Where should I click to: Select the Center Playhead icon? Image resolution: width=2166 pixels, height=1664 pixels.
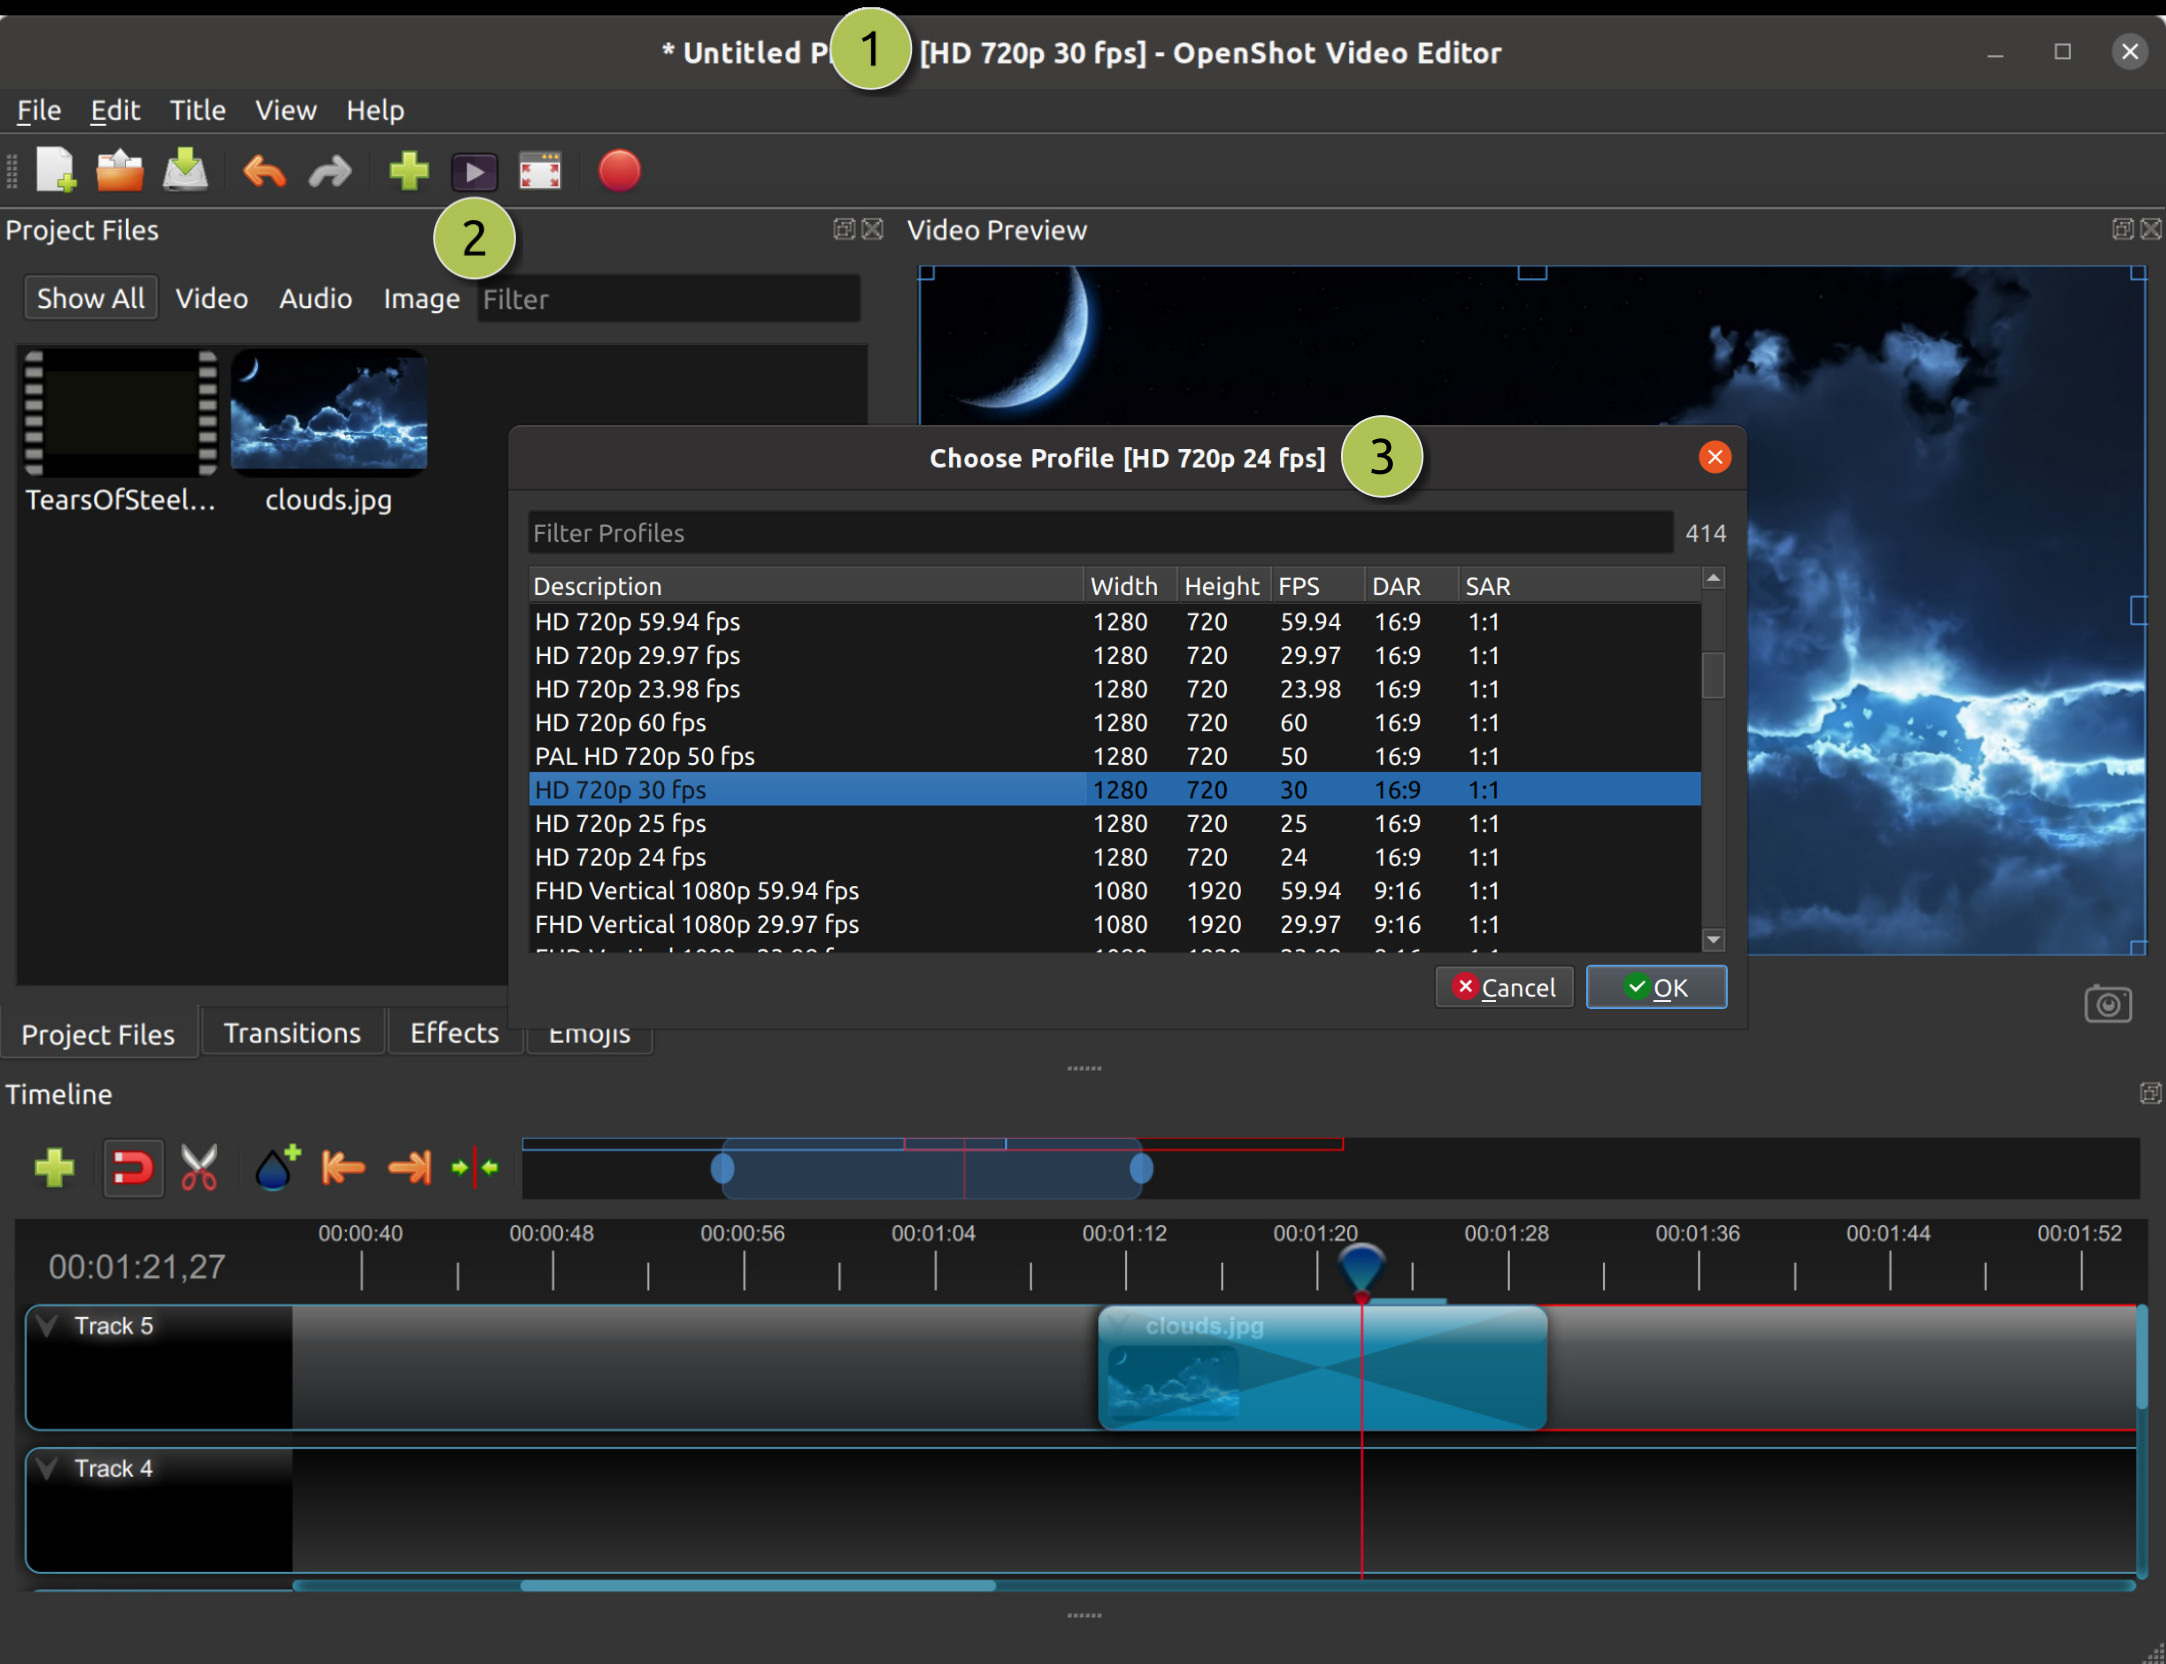(x=472, y=1168)
